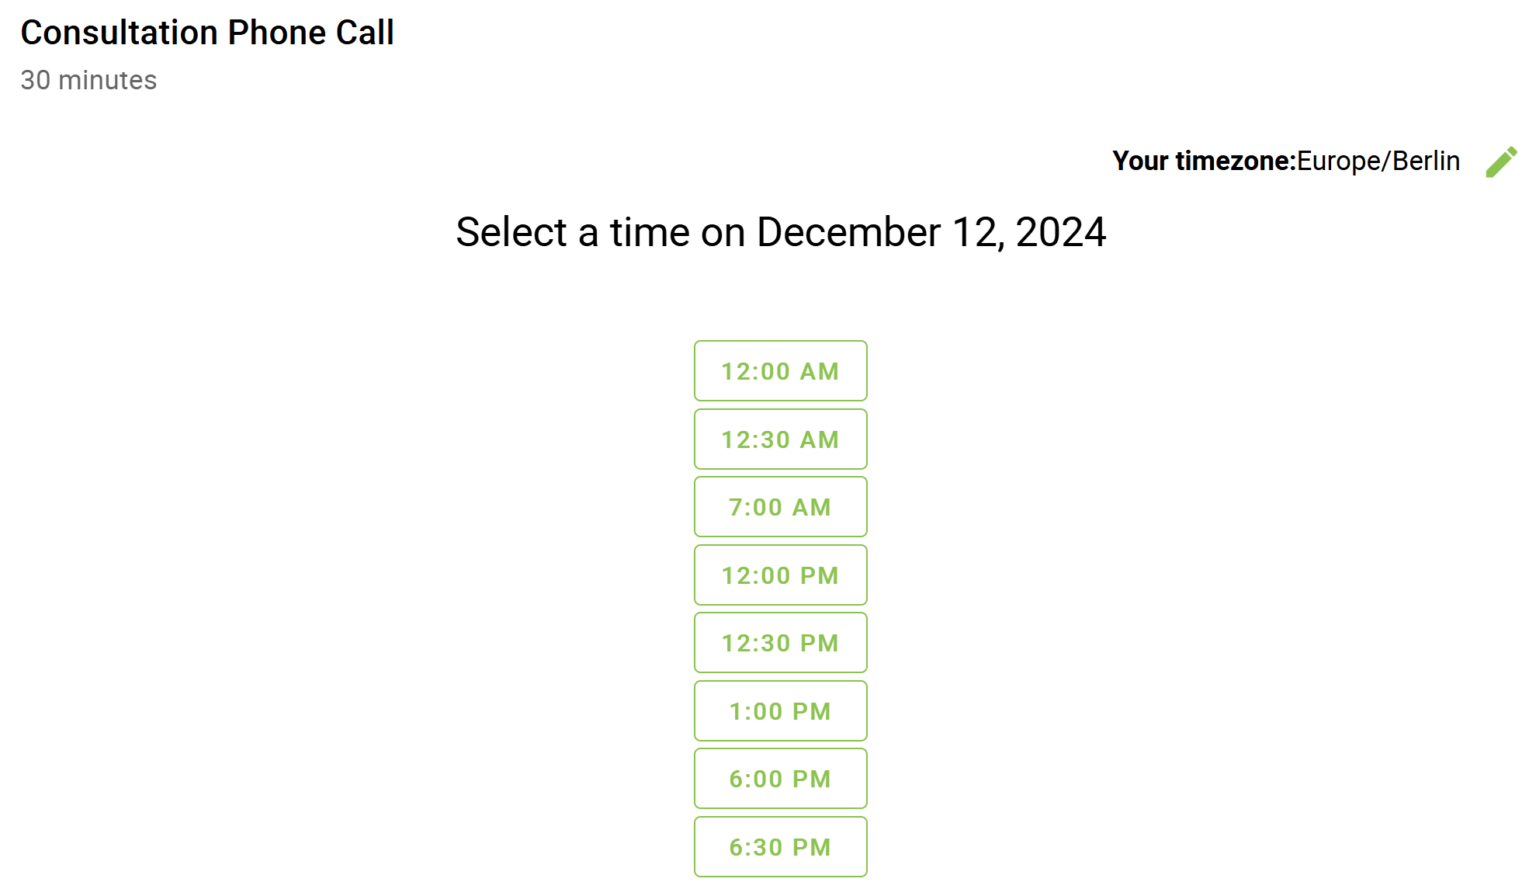Choose the first evening slot at six o'clock
This screenshot has width=1536, height=889.
coord(780,779)
